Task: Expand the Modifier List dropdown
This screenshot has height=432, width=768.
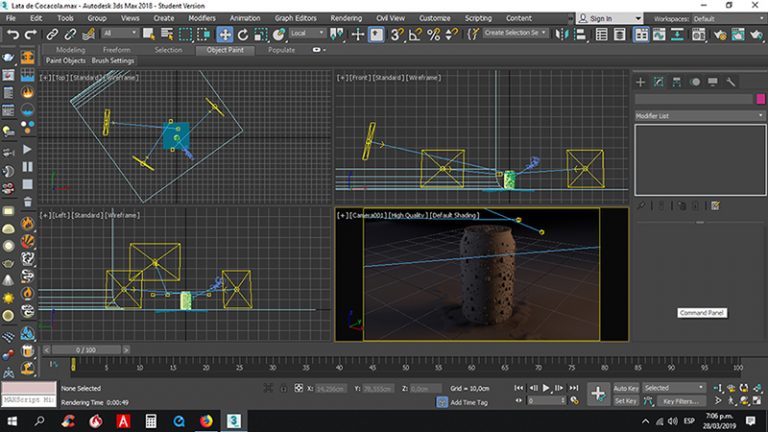Action: click(700, 116)
